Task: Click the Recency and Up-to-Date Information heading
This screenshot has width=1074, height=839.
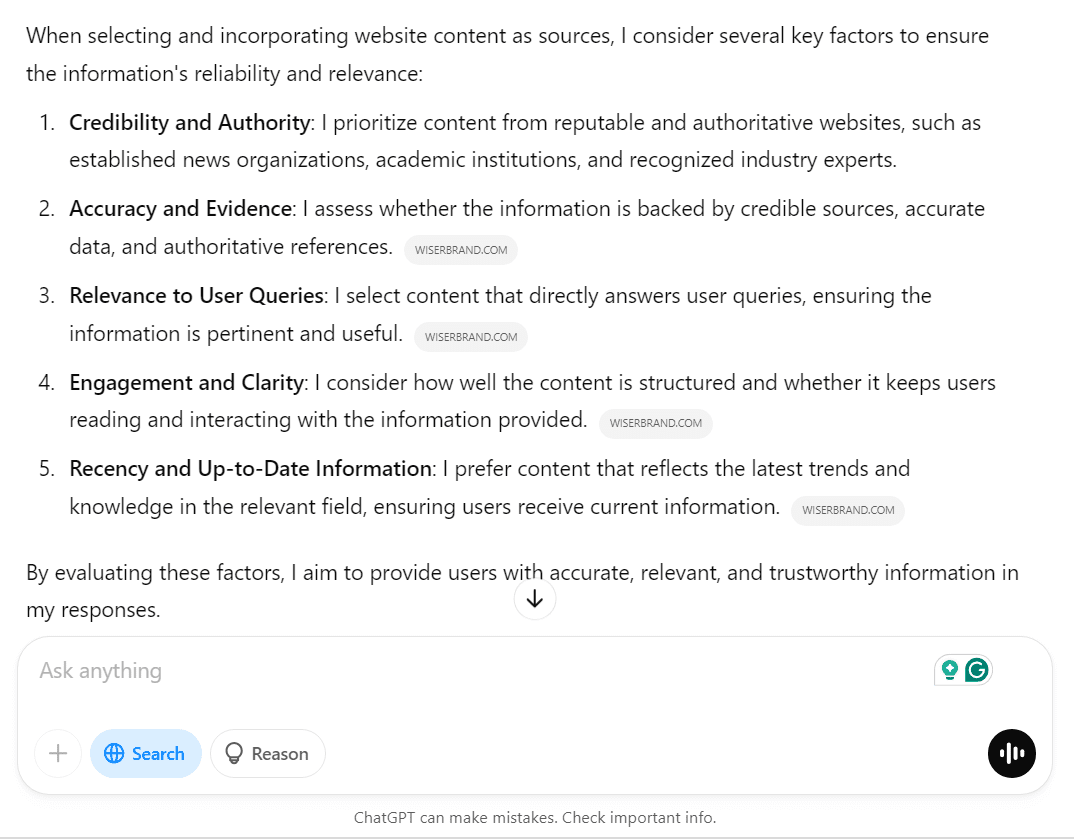Action: [250, 469]
